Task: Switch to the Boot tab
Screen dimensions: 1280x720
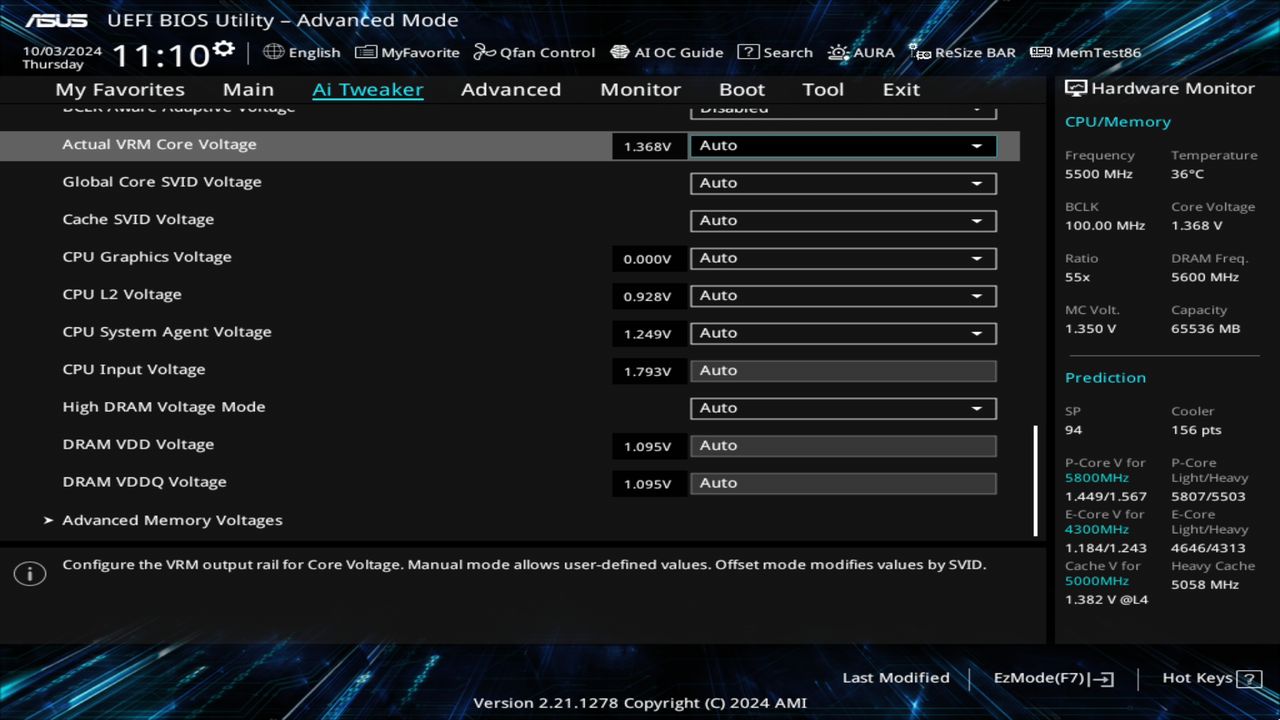Action: [742, 89]
